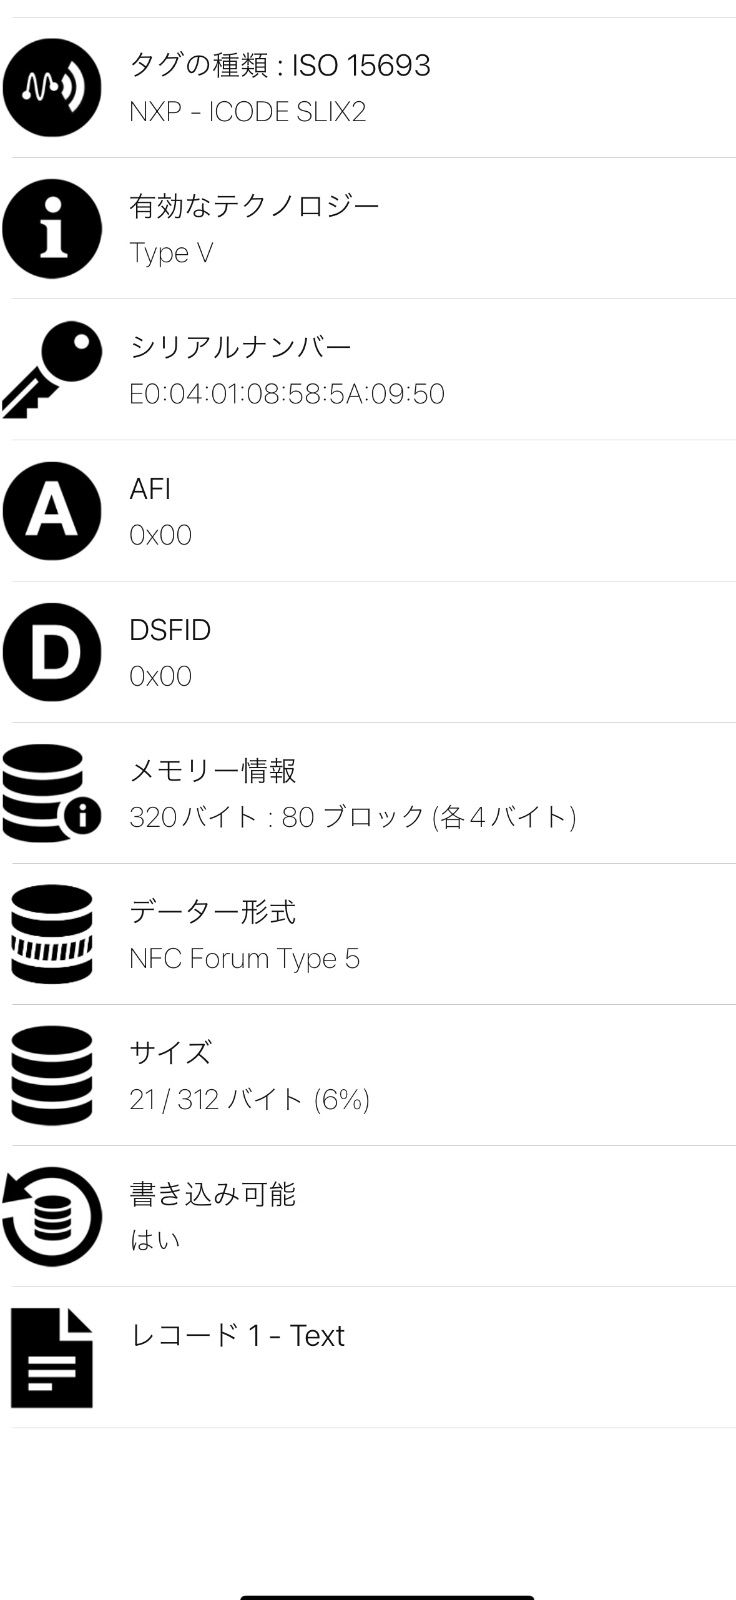Viewport: 736px width, 1600px height.
Task: Select the stacked disks icon for サイズ
Action: point(52,1075)
